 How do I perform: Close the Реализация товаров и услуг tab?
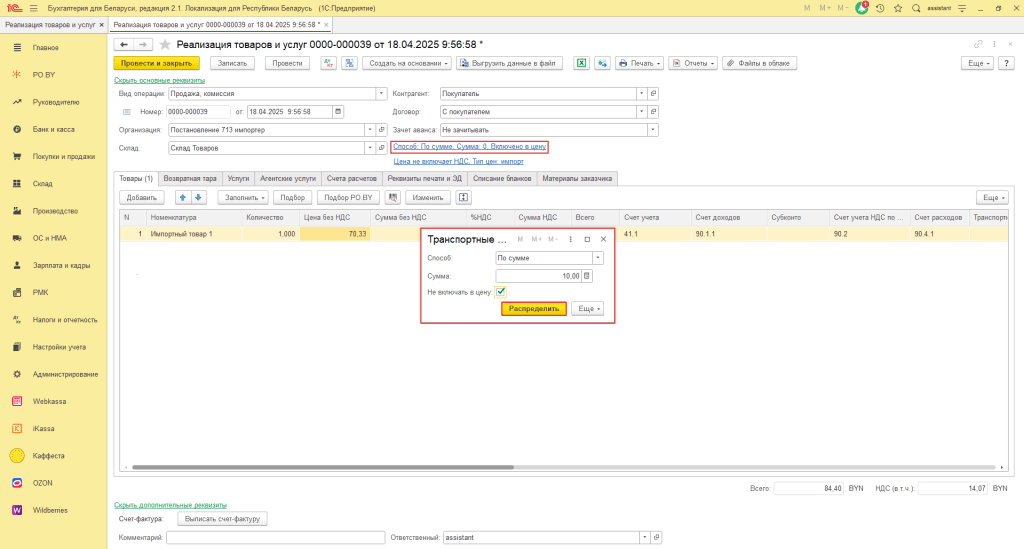(x=101, y=25)
